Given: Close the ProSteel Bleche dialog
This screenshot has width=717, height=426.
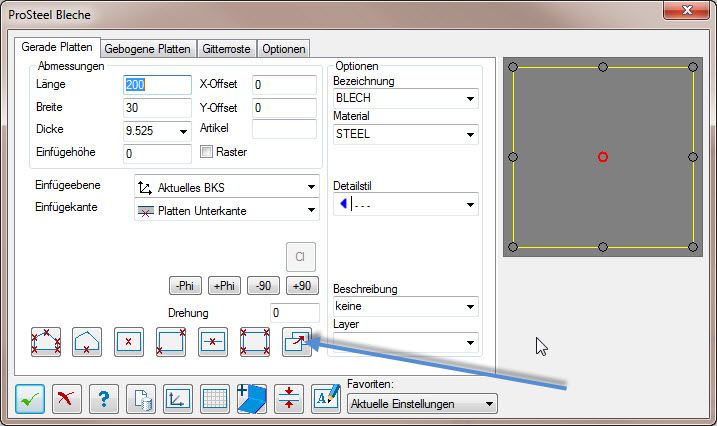Looking at the screenshot, I should (686, 10).
